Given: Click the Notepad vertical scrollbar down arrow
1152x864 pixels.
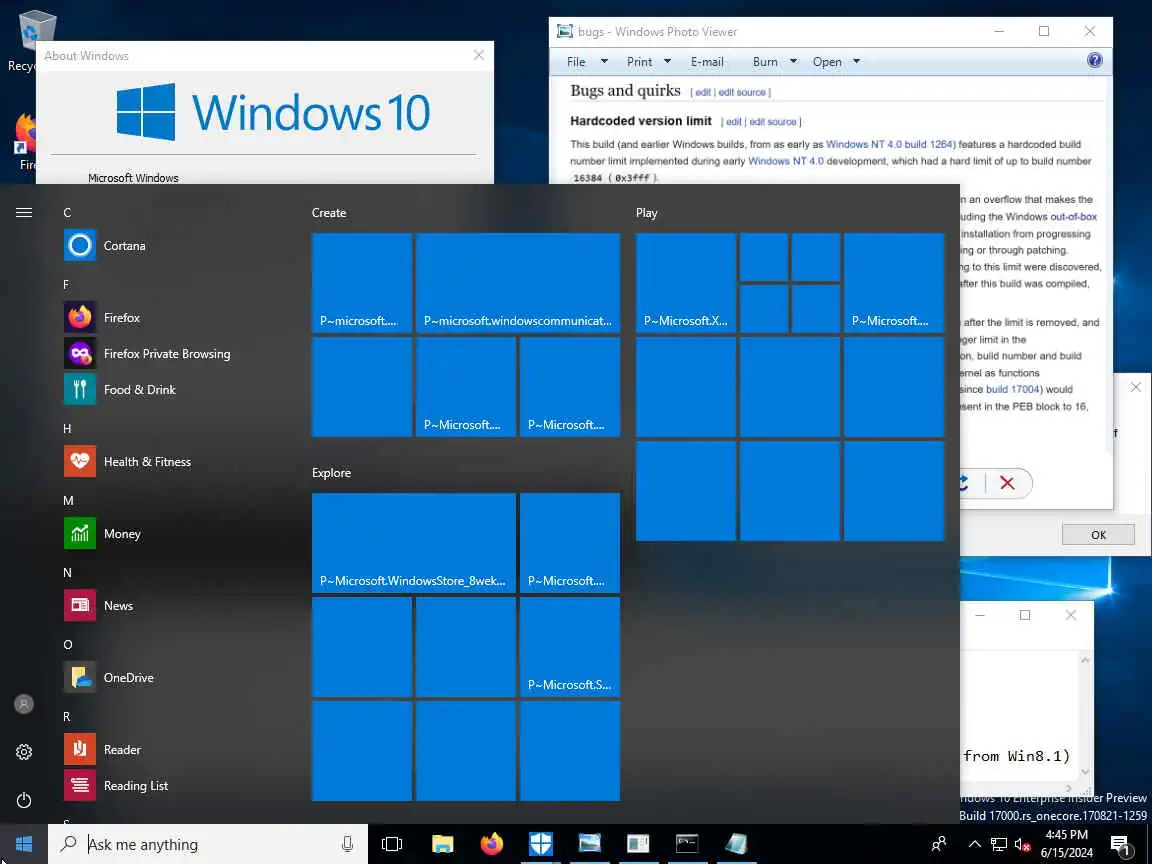Looking at the screenshot, I should coord(1085,771).
